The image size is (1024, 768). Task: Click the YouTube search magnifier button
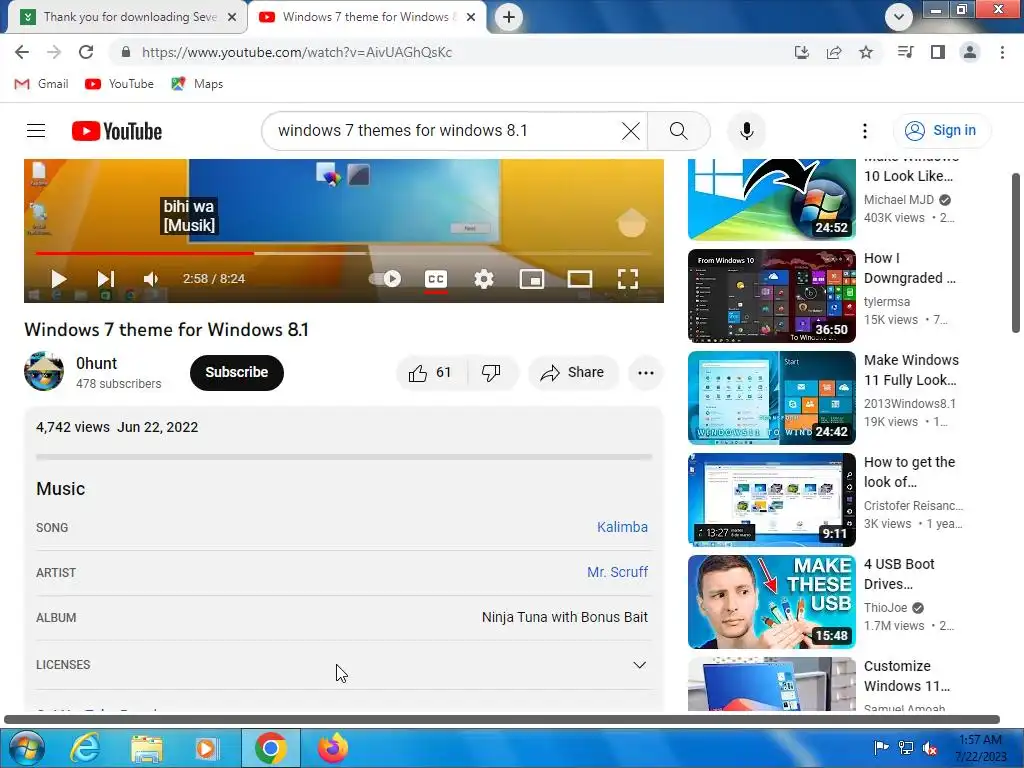click(x=679, y=131)
